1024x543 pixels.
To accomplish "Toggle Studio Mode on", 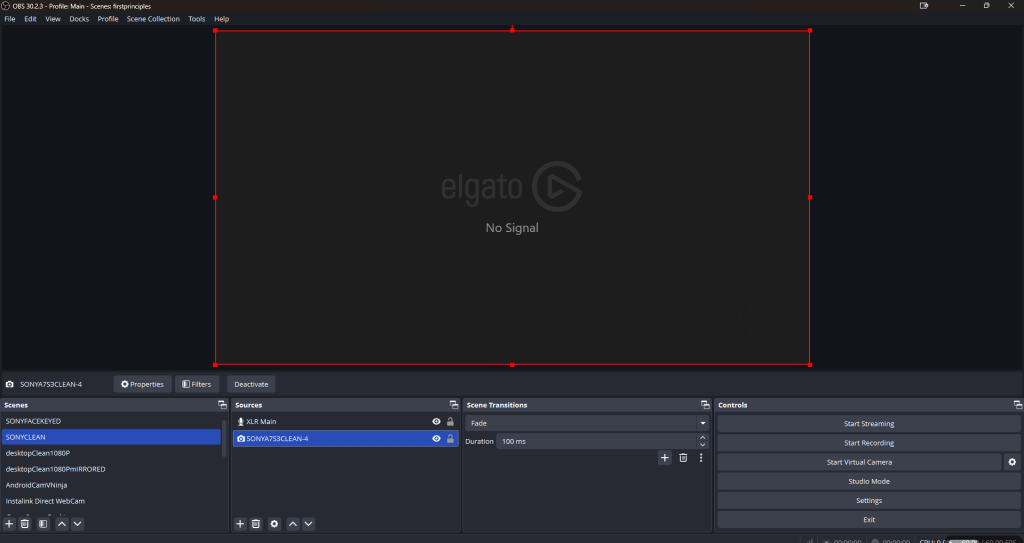I will 869,482.
